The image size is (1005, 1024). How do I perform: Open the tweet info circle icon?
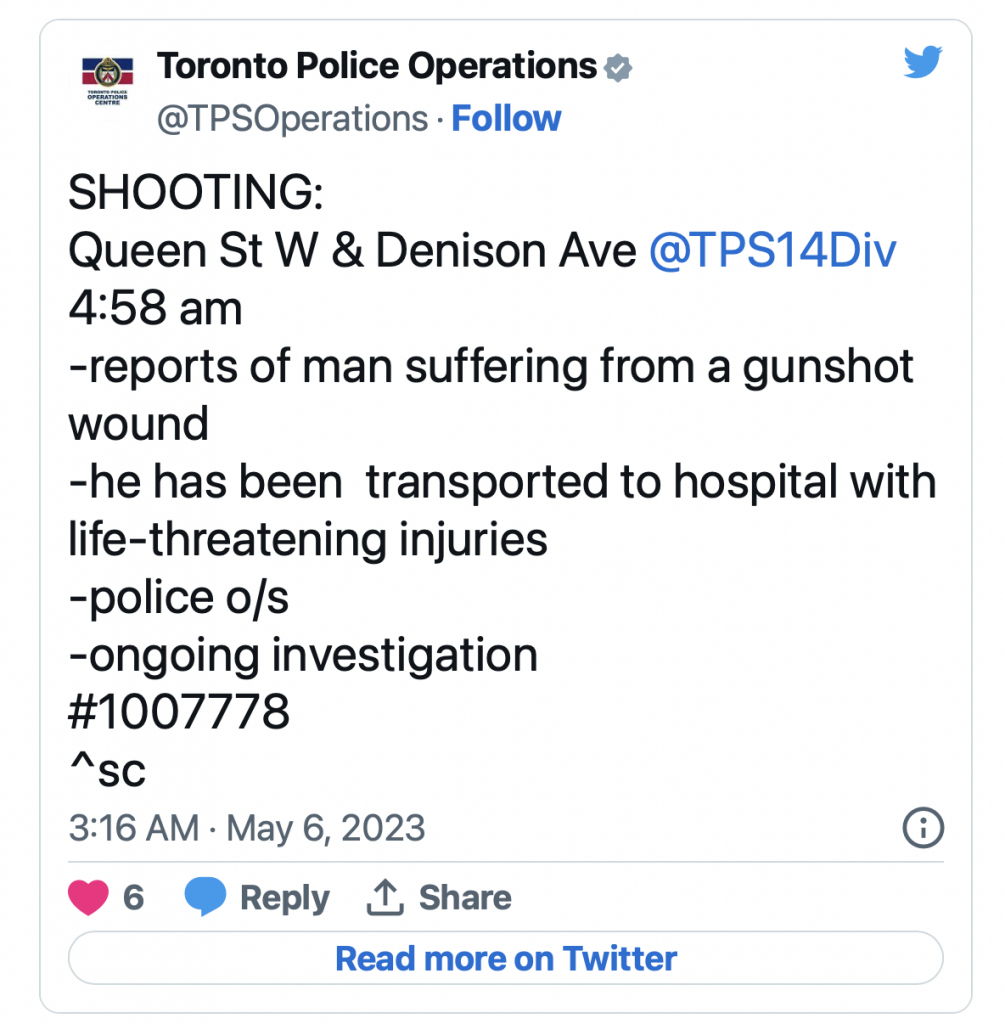[x=923, y=828]
